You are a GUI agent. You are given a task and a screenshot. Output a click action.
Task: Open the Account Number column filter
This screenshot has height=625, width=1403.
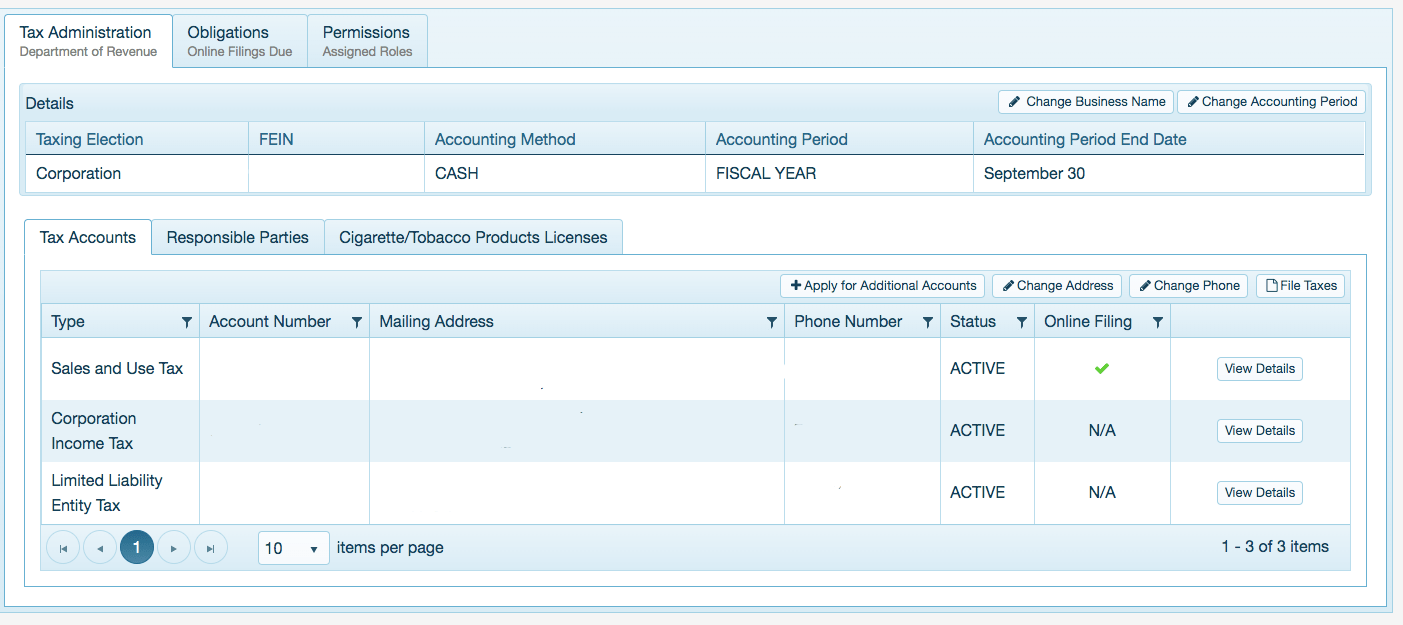(357, 322)
